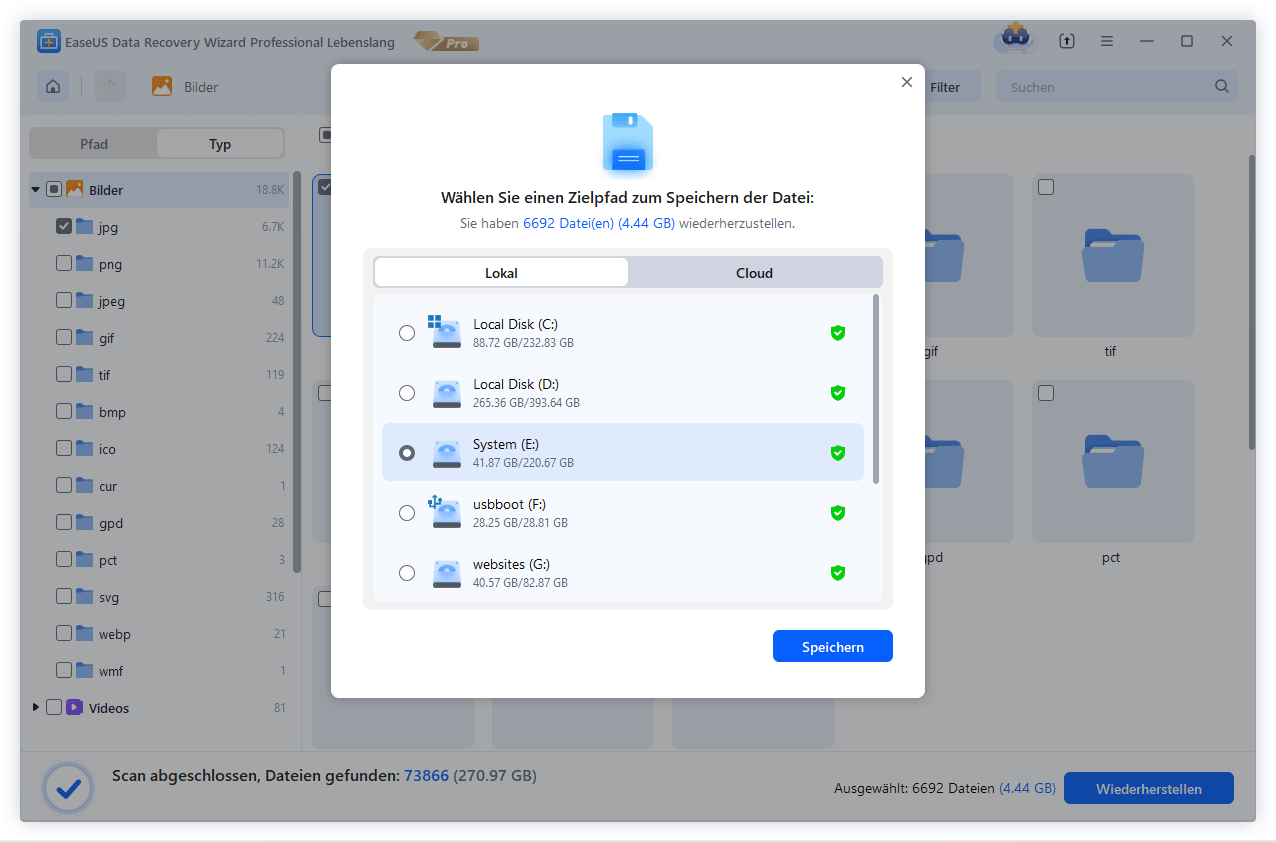Click the 73866 found files link
Viewport: 1276px width, 842px height.
[425, 775]
